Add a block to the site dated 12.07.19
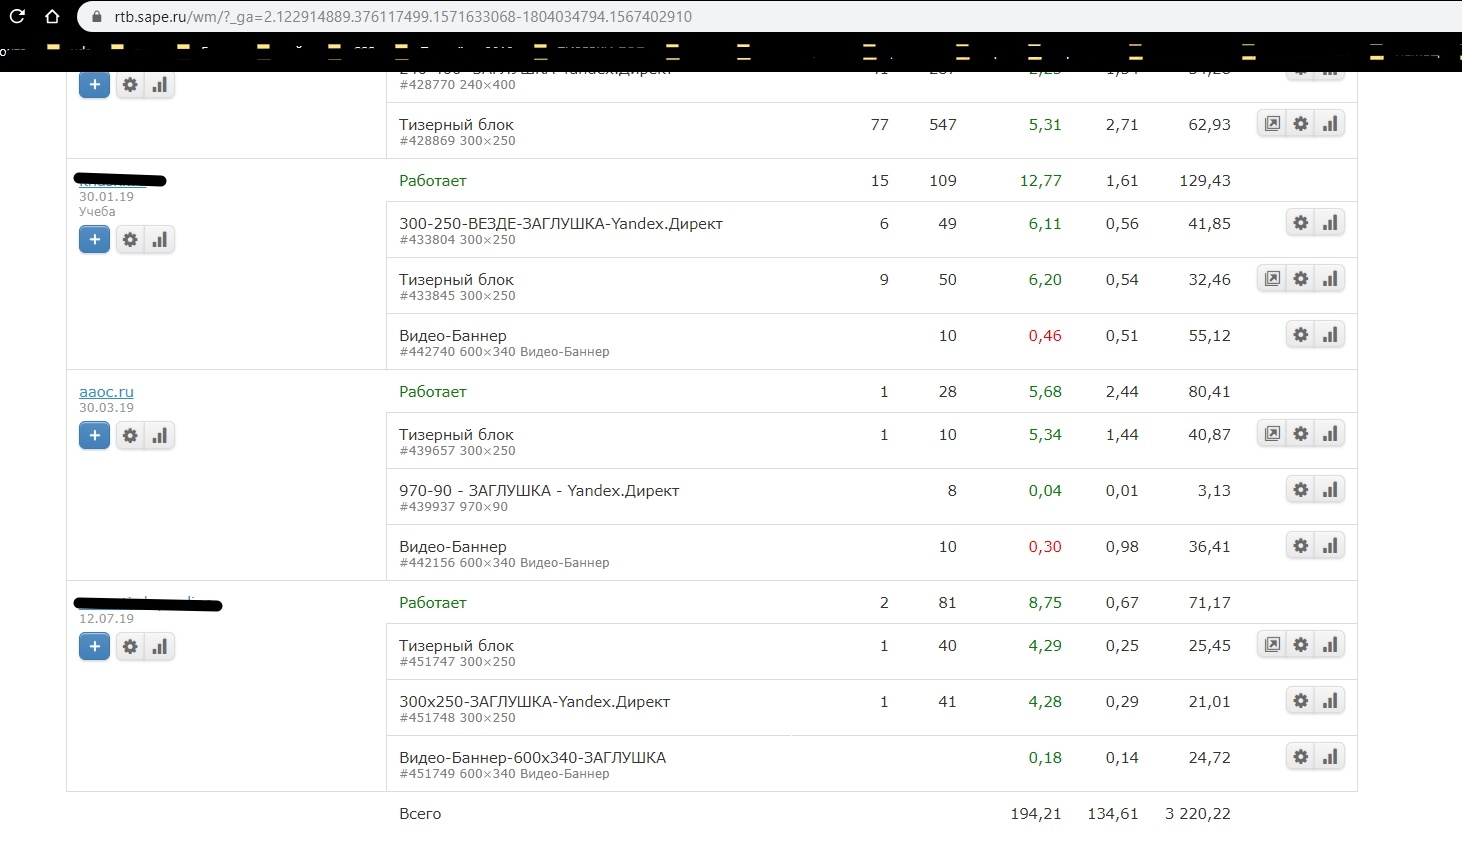The image size is (1462, 845). [x=94, y=646]
